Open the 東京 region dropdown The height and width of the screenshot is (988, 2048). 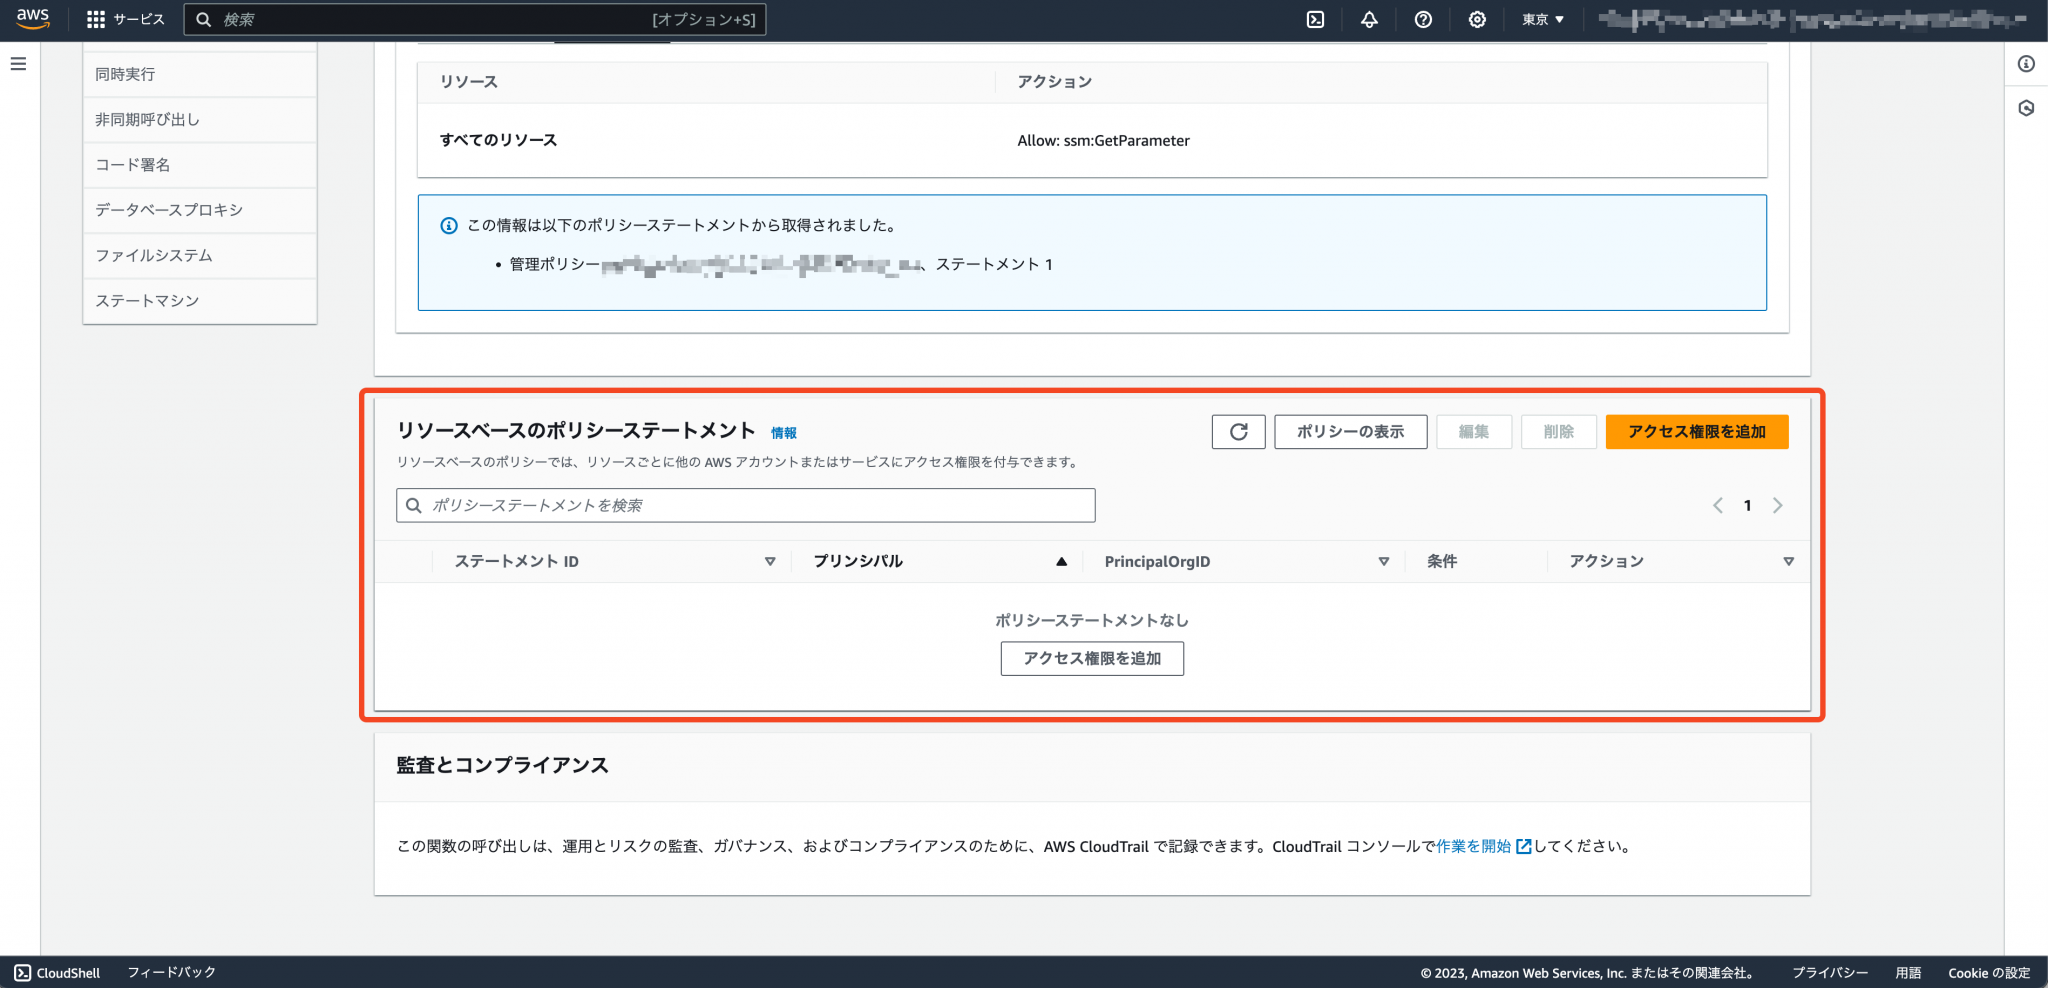click(x=1542, y=19)
